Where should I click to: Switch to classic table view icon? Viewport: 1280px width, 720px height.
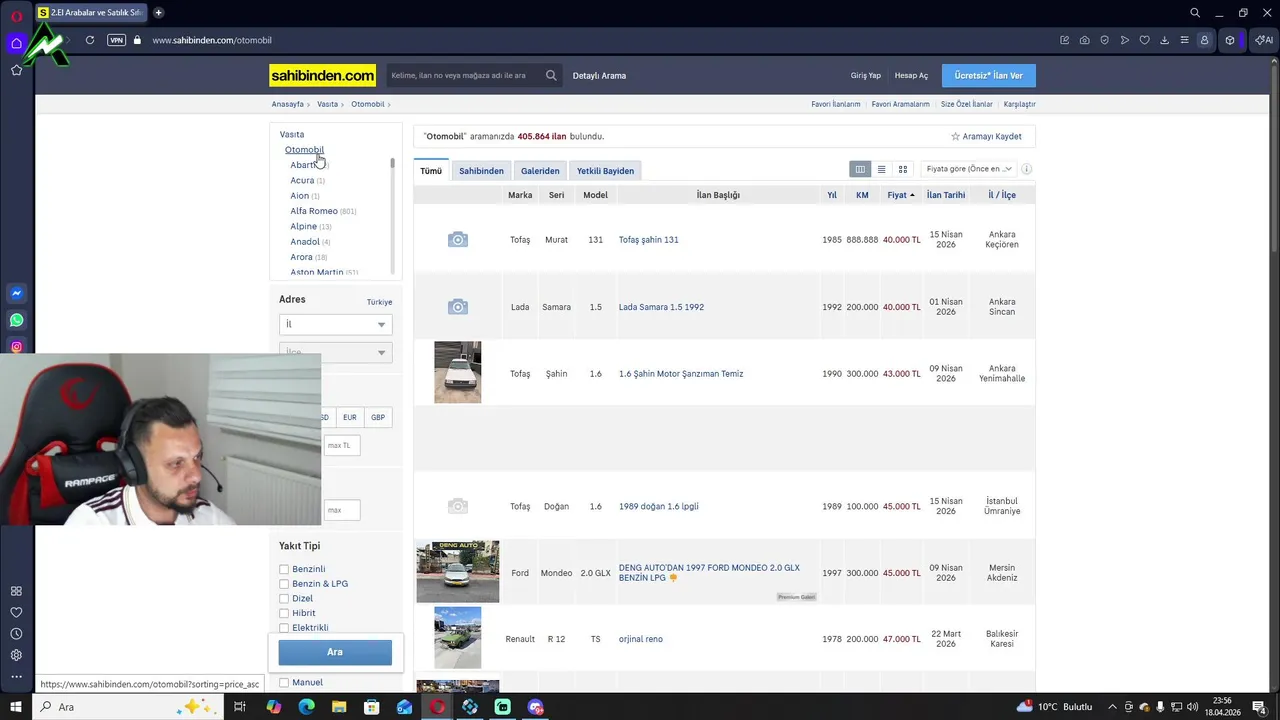860,169
